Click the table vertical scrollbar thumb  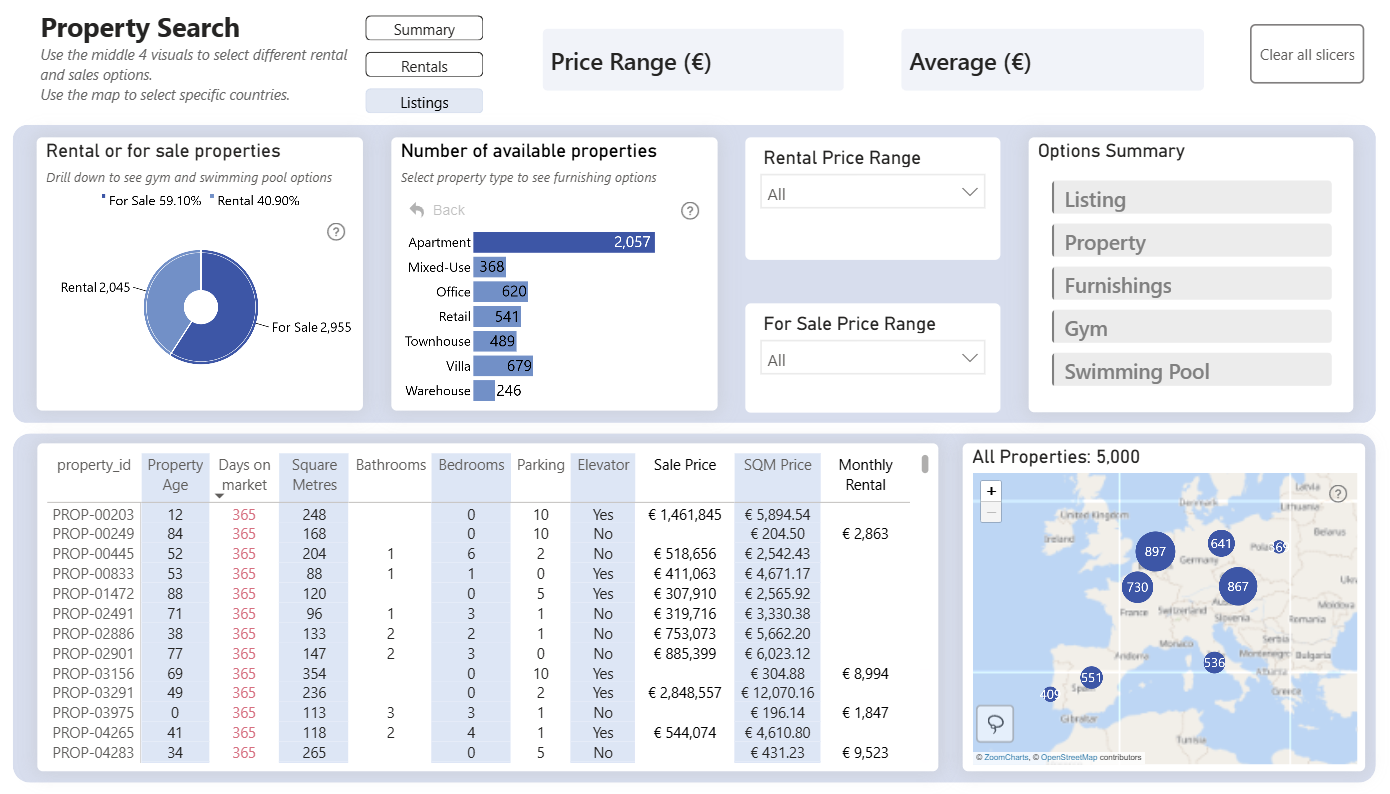pyautogui.click(x=925, y=464)
